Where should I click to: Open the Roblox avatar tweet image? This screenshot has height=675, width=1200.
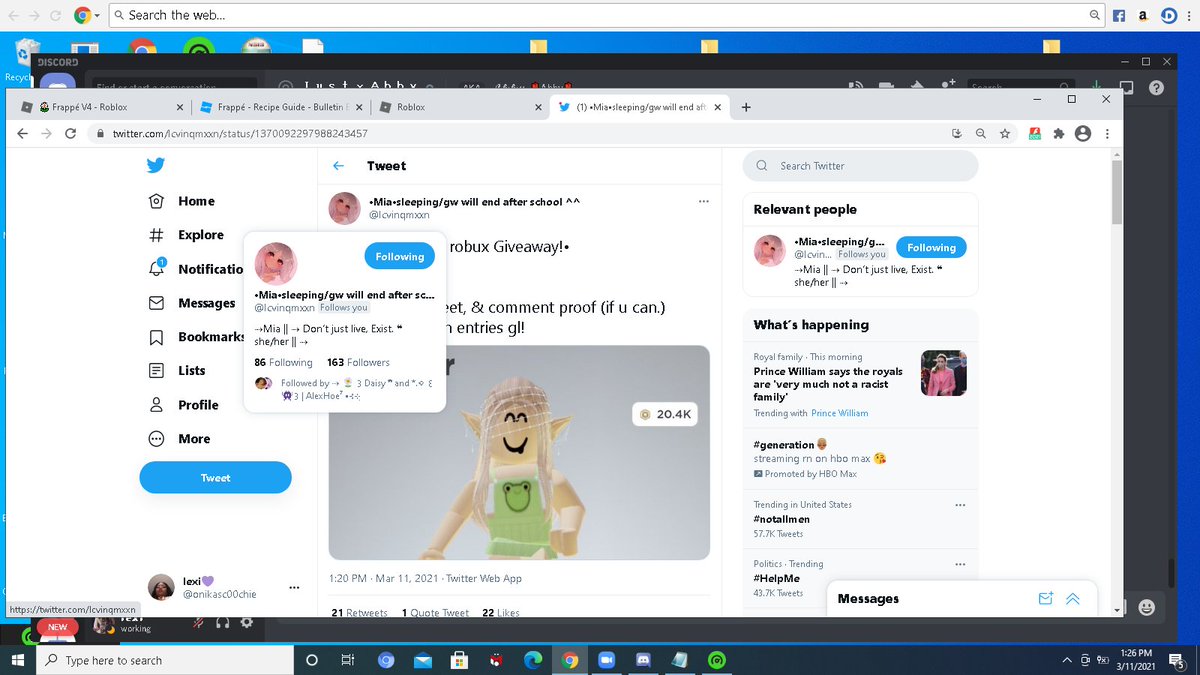pyautogui.click(x=519, y=452)
